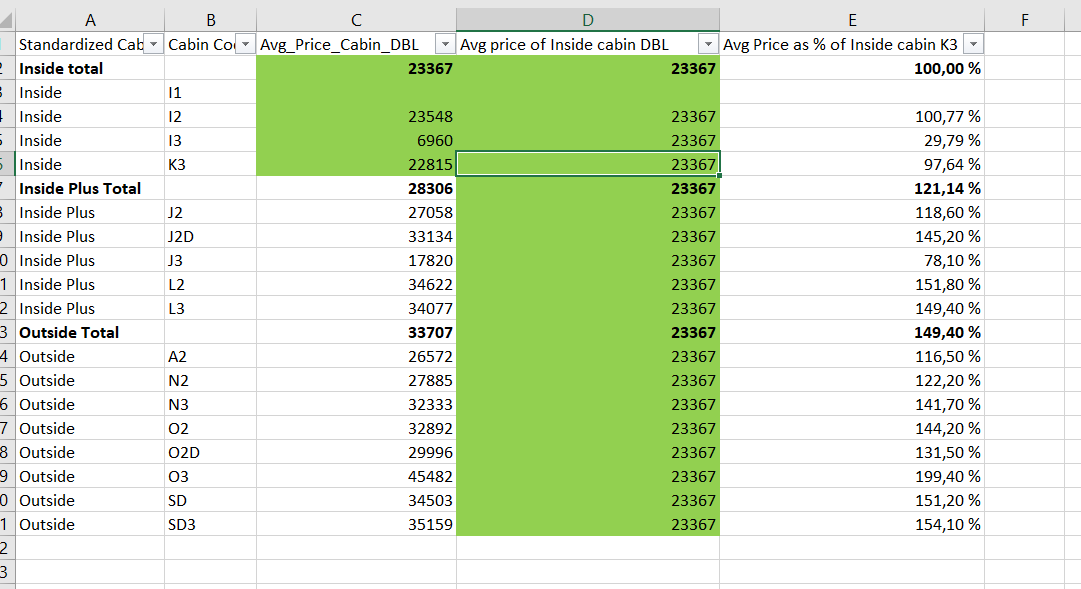Select column F header
The image size is (1081, 589).
click(1025, 20)
